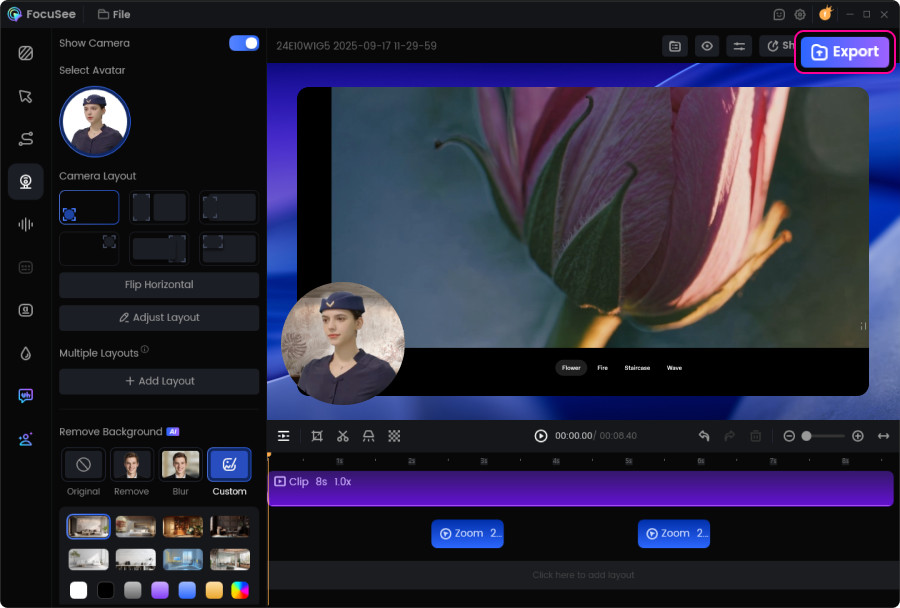Viewport: 900px width, 608px height.
Task: Open the background settings panel in sidebar
Action: click(x=26, y=53)
